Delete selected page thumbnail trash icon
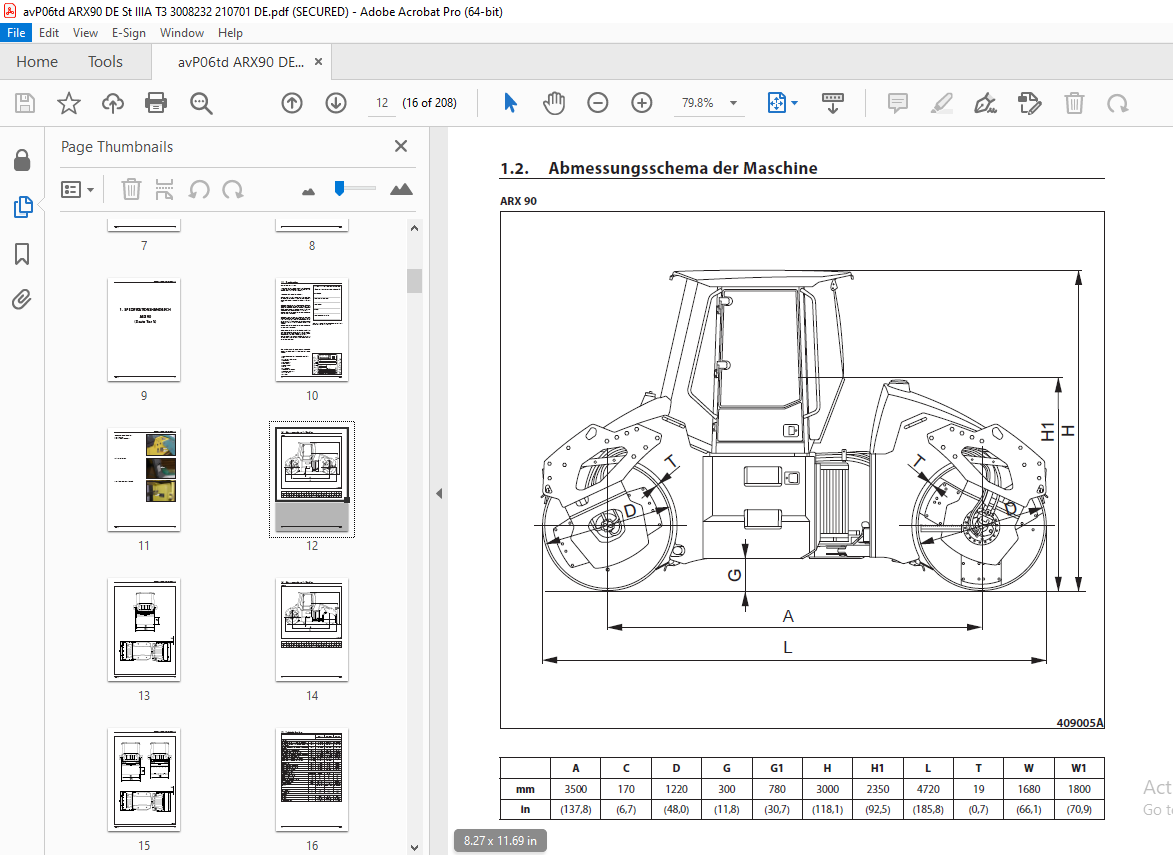The width and height of the screenshot is (1173, 855). pos(131,189)
